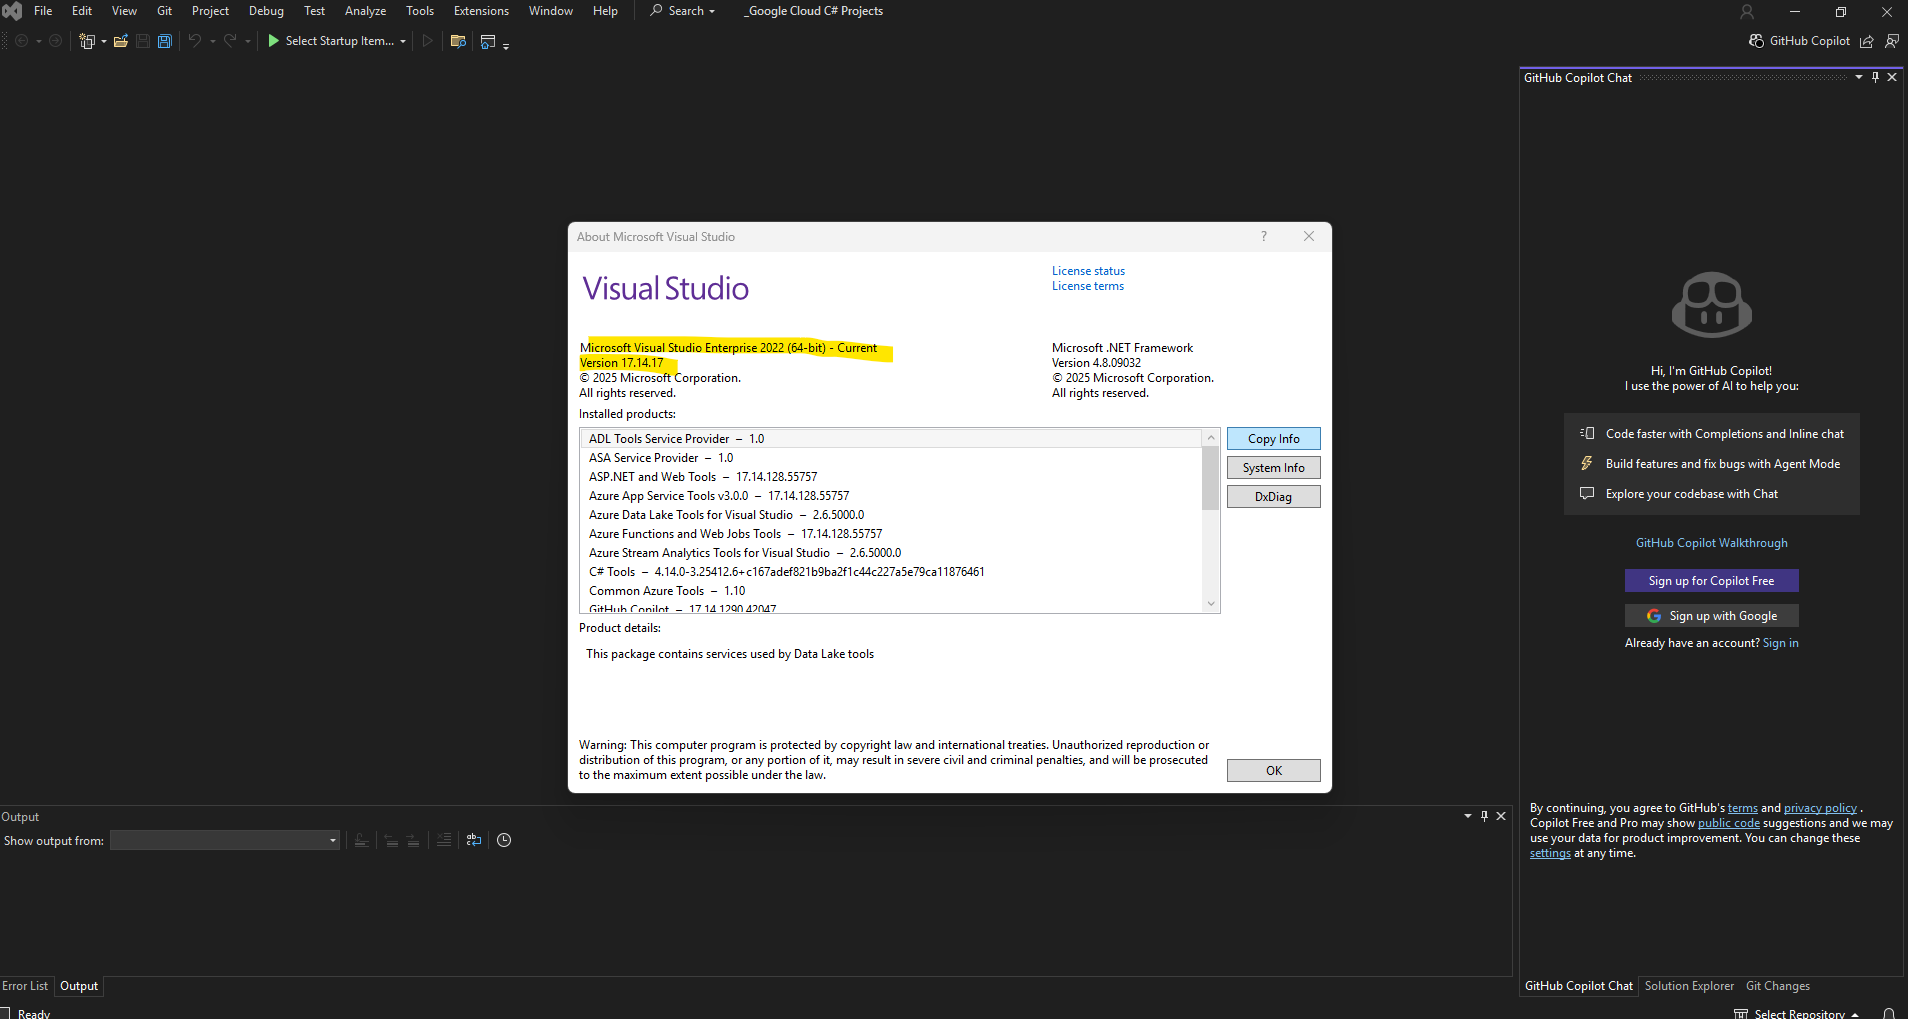Open the New Project dropdown arrow
This screenshot has height=1019, width=1908.
pos(104,42)
